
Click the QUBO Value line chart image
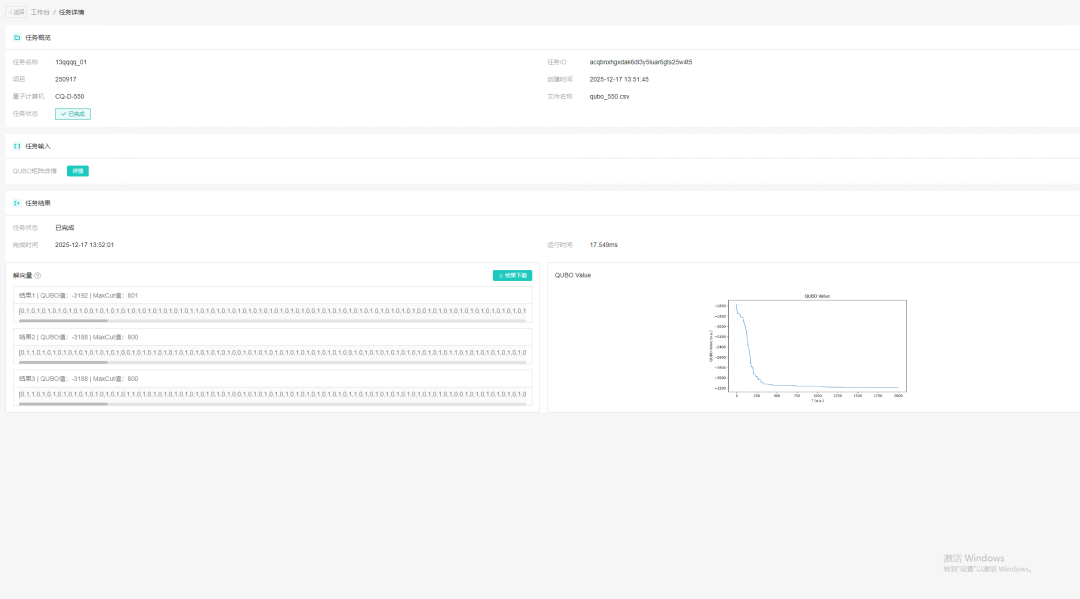click(x=813, y=346)
